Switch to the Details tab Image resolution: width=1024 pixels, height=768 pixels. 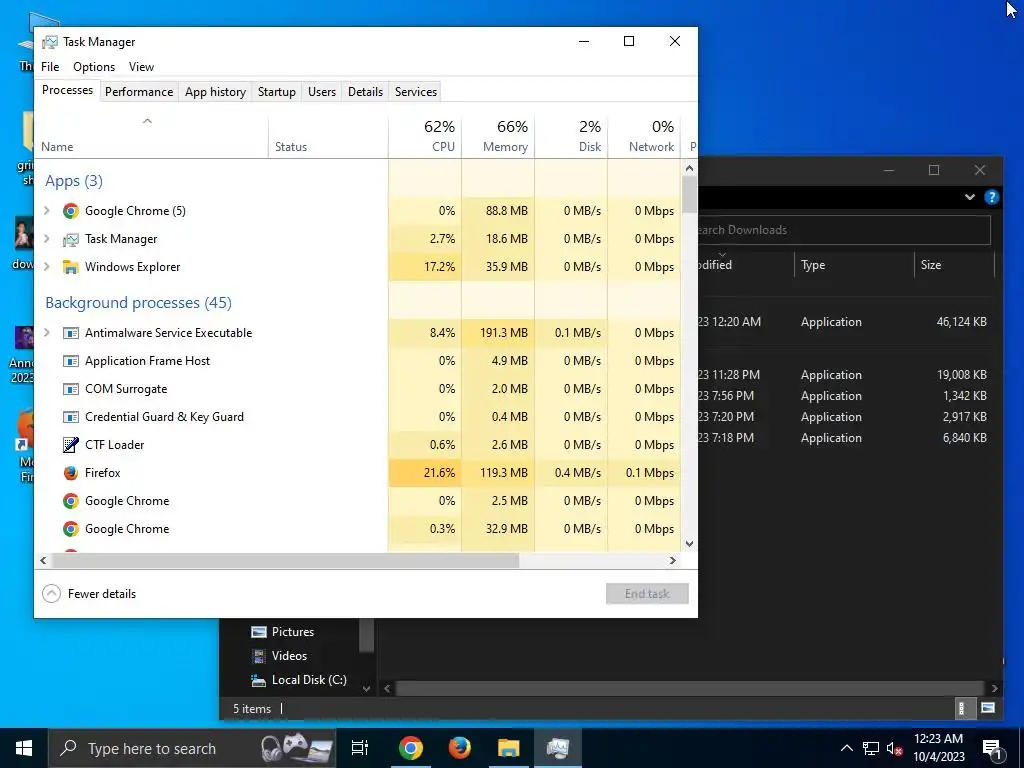coord(365,91)
